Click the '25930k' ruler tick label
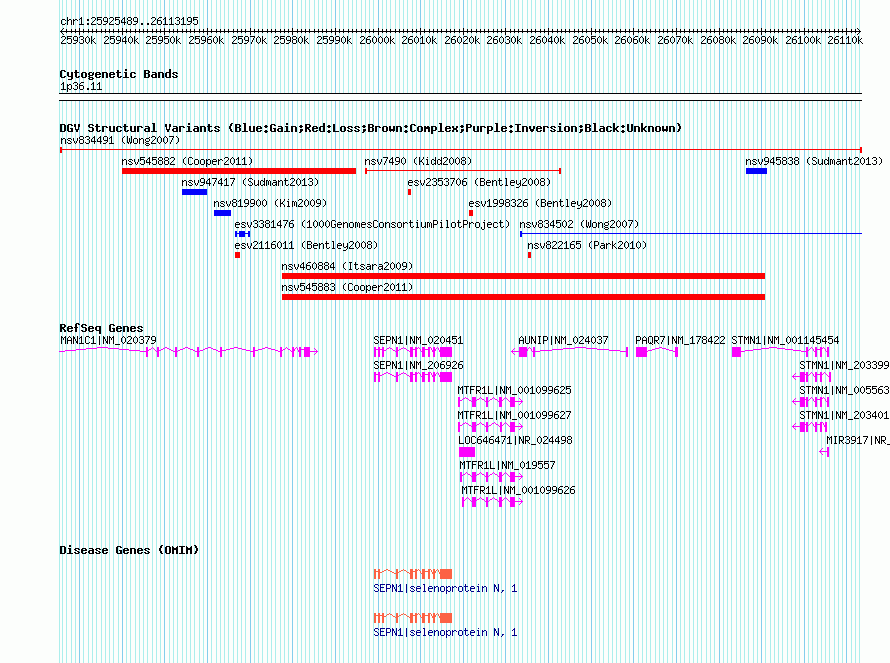The image size is (890, 663). click(78, 40)
